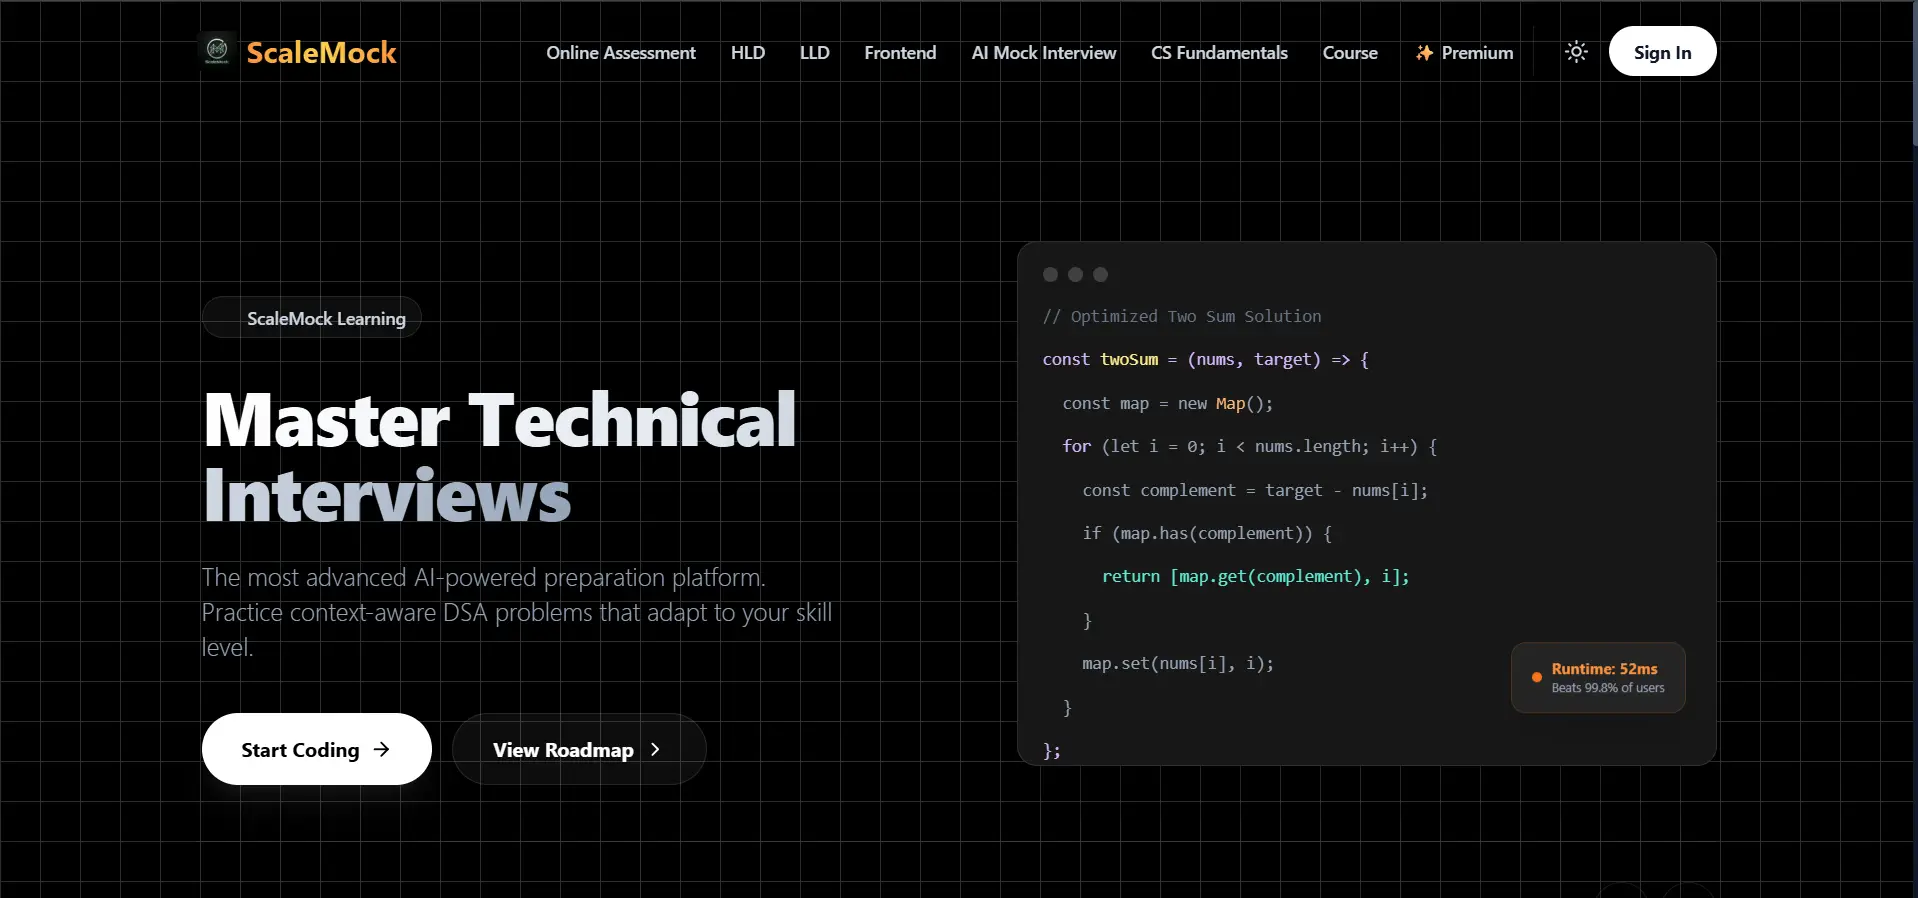Click the orange dot beside Runtime

click(x=1536, y=677)
